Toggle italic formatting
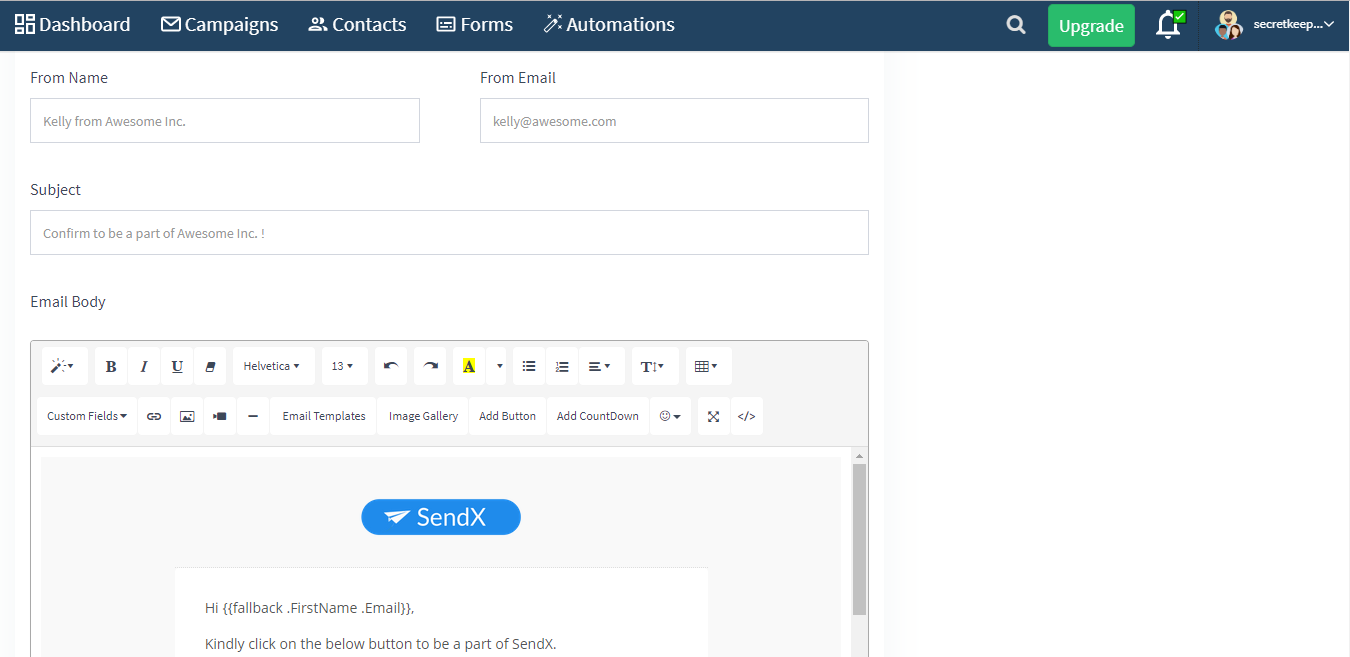This screenshot has width=1350, height=657. [144, 366]
